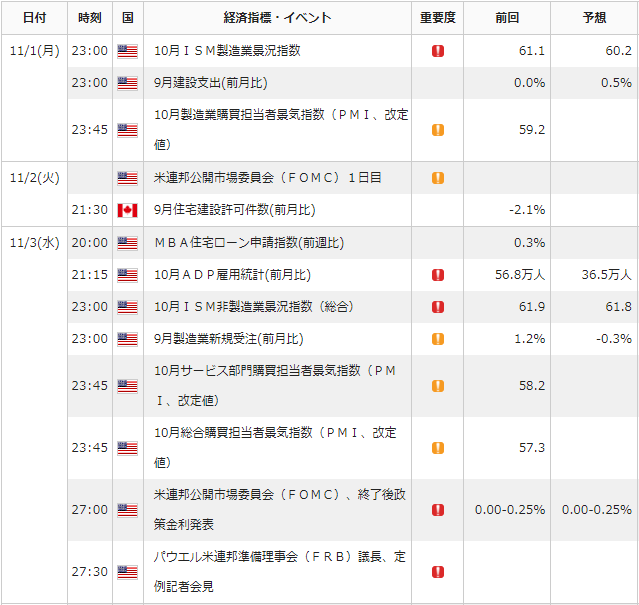The height and width of the screenshot is (605, 639).
Task: Click the US flag in the FOMC 1日目 row
Action: [128, 178]
